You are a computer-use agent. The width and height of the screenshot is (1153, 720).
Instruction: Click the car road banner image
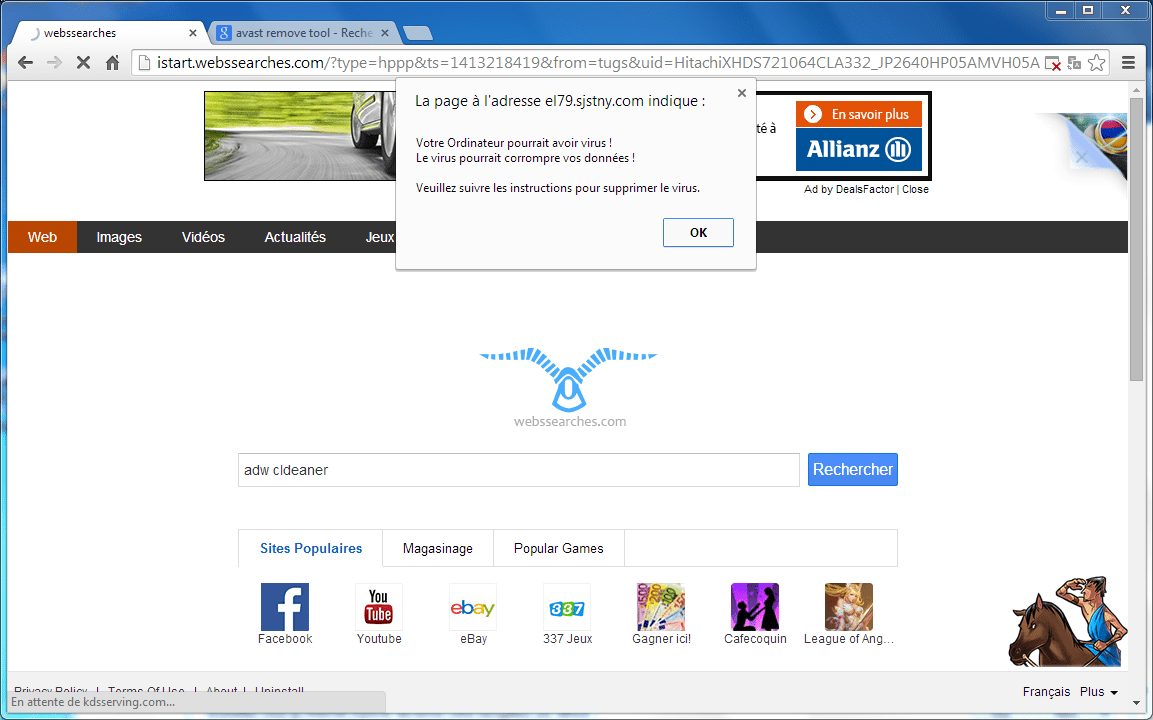click(300, 136)
